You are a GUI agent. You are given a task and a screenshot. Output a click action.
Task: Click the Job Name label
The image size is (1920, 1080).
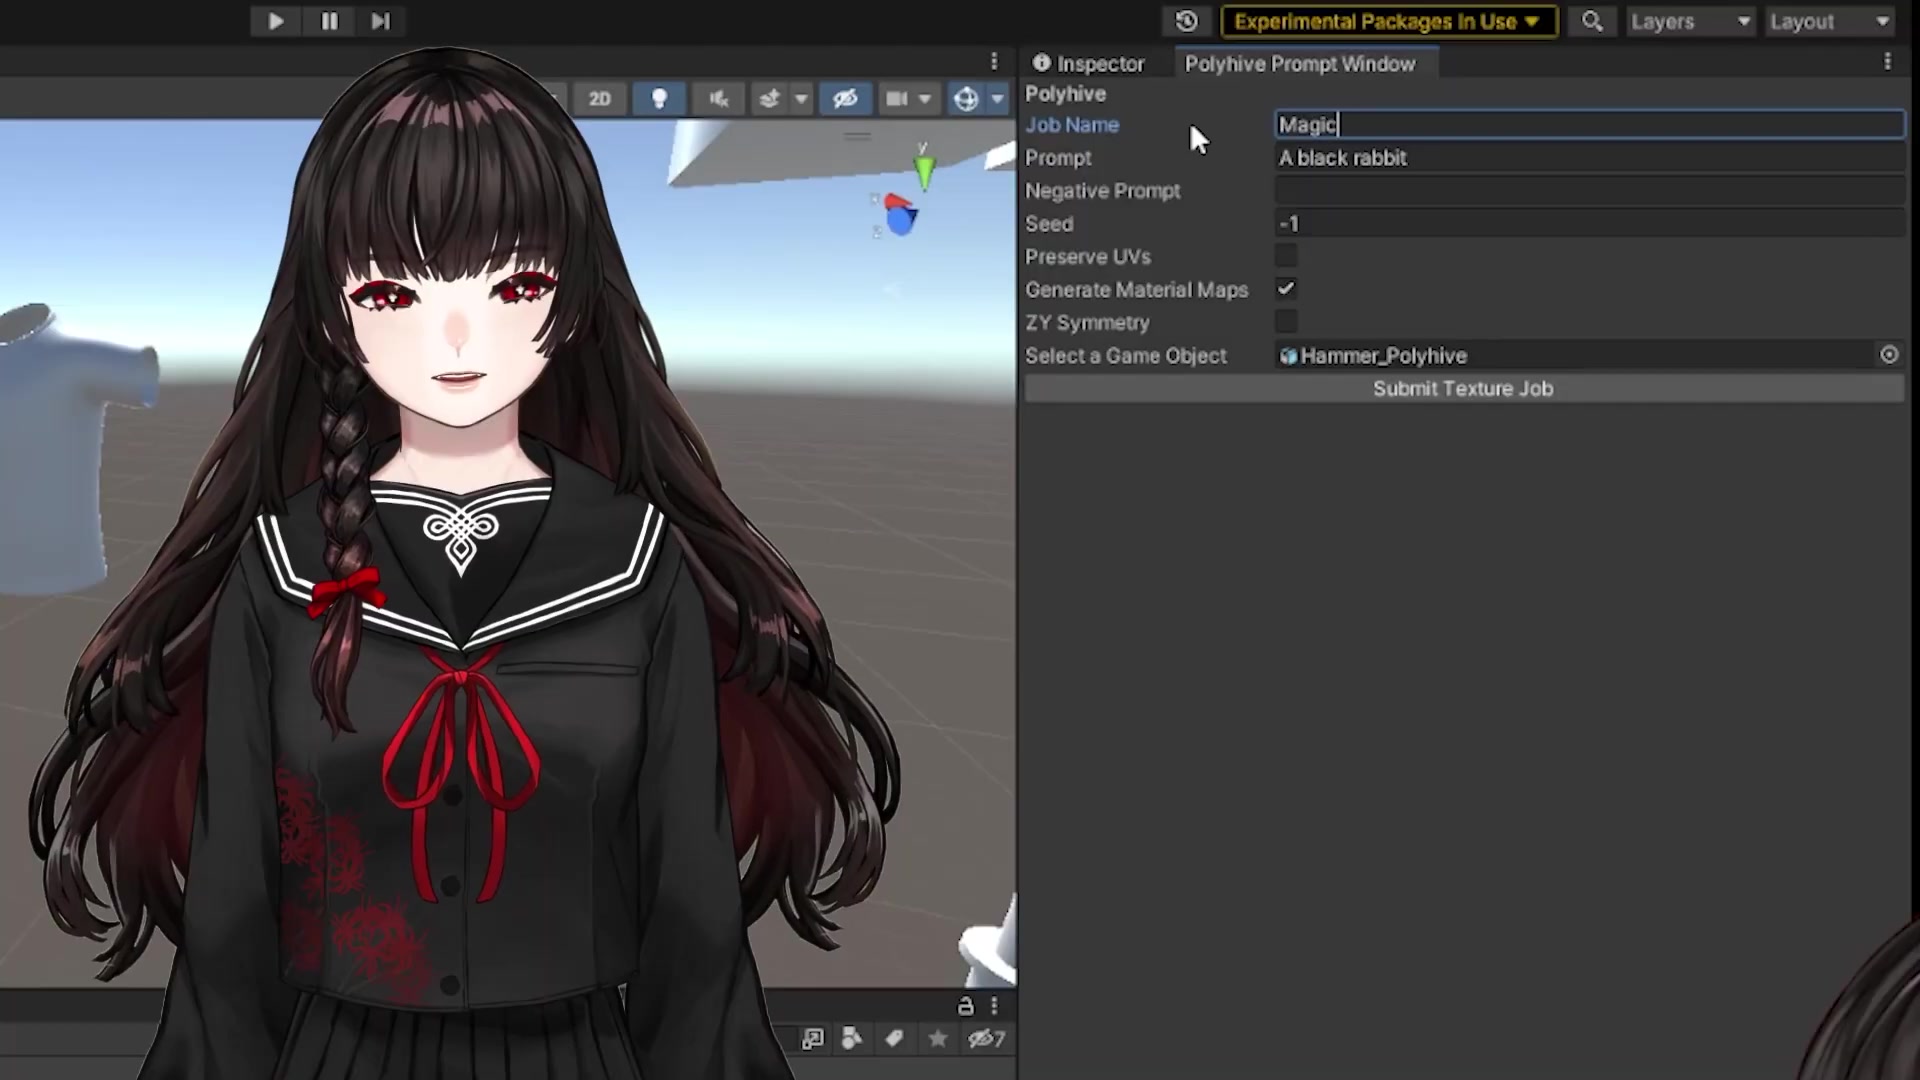[1072, 125]
